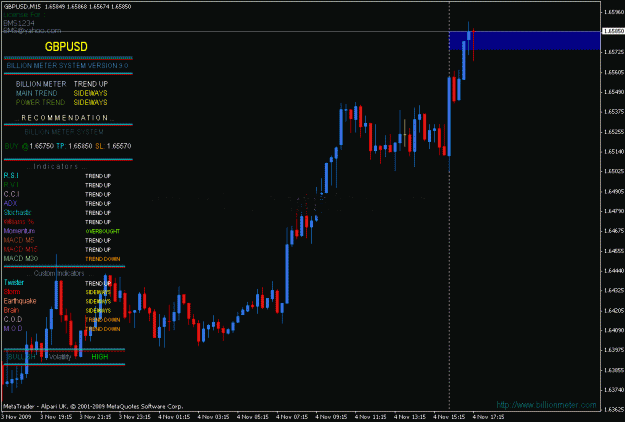Click the HIGH volatility reading
625x422 pixels.
pyautogui.click(x=100, y=357)
